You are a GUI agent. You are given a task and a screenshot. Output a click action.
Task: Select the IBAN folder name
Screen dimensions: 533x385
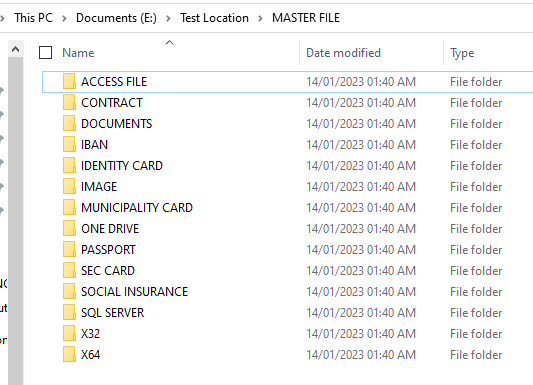(x=94, y=145)
